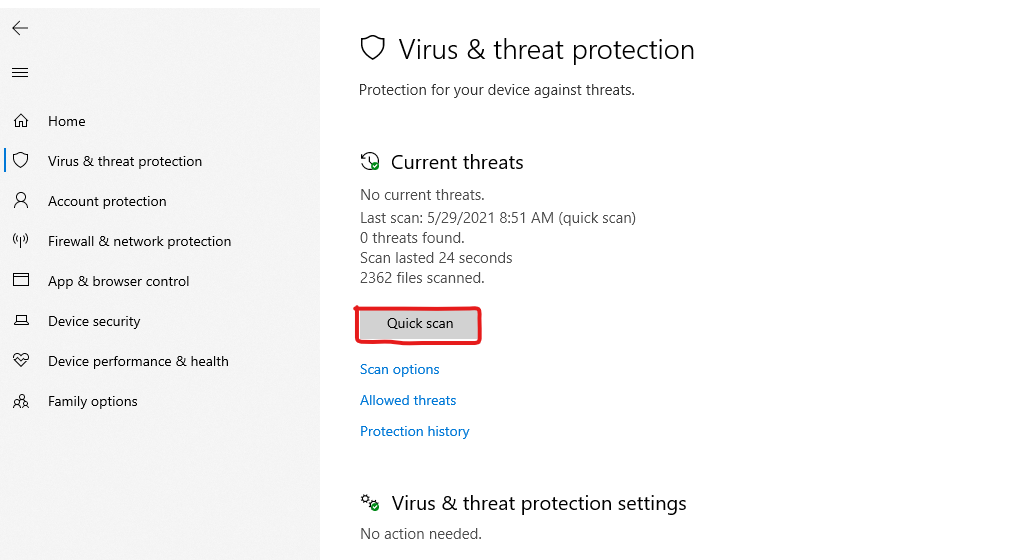Open Firewall & network protection page
The image size is (1035, 560).
click(139, 241)
